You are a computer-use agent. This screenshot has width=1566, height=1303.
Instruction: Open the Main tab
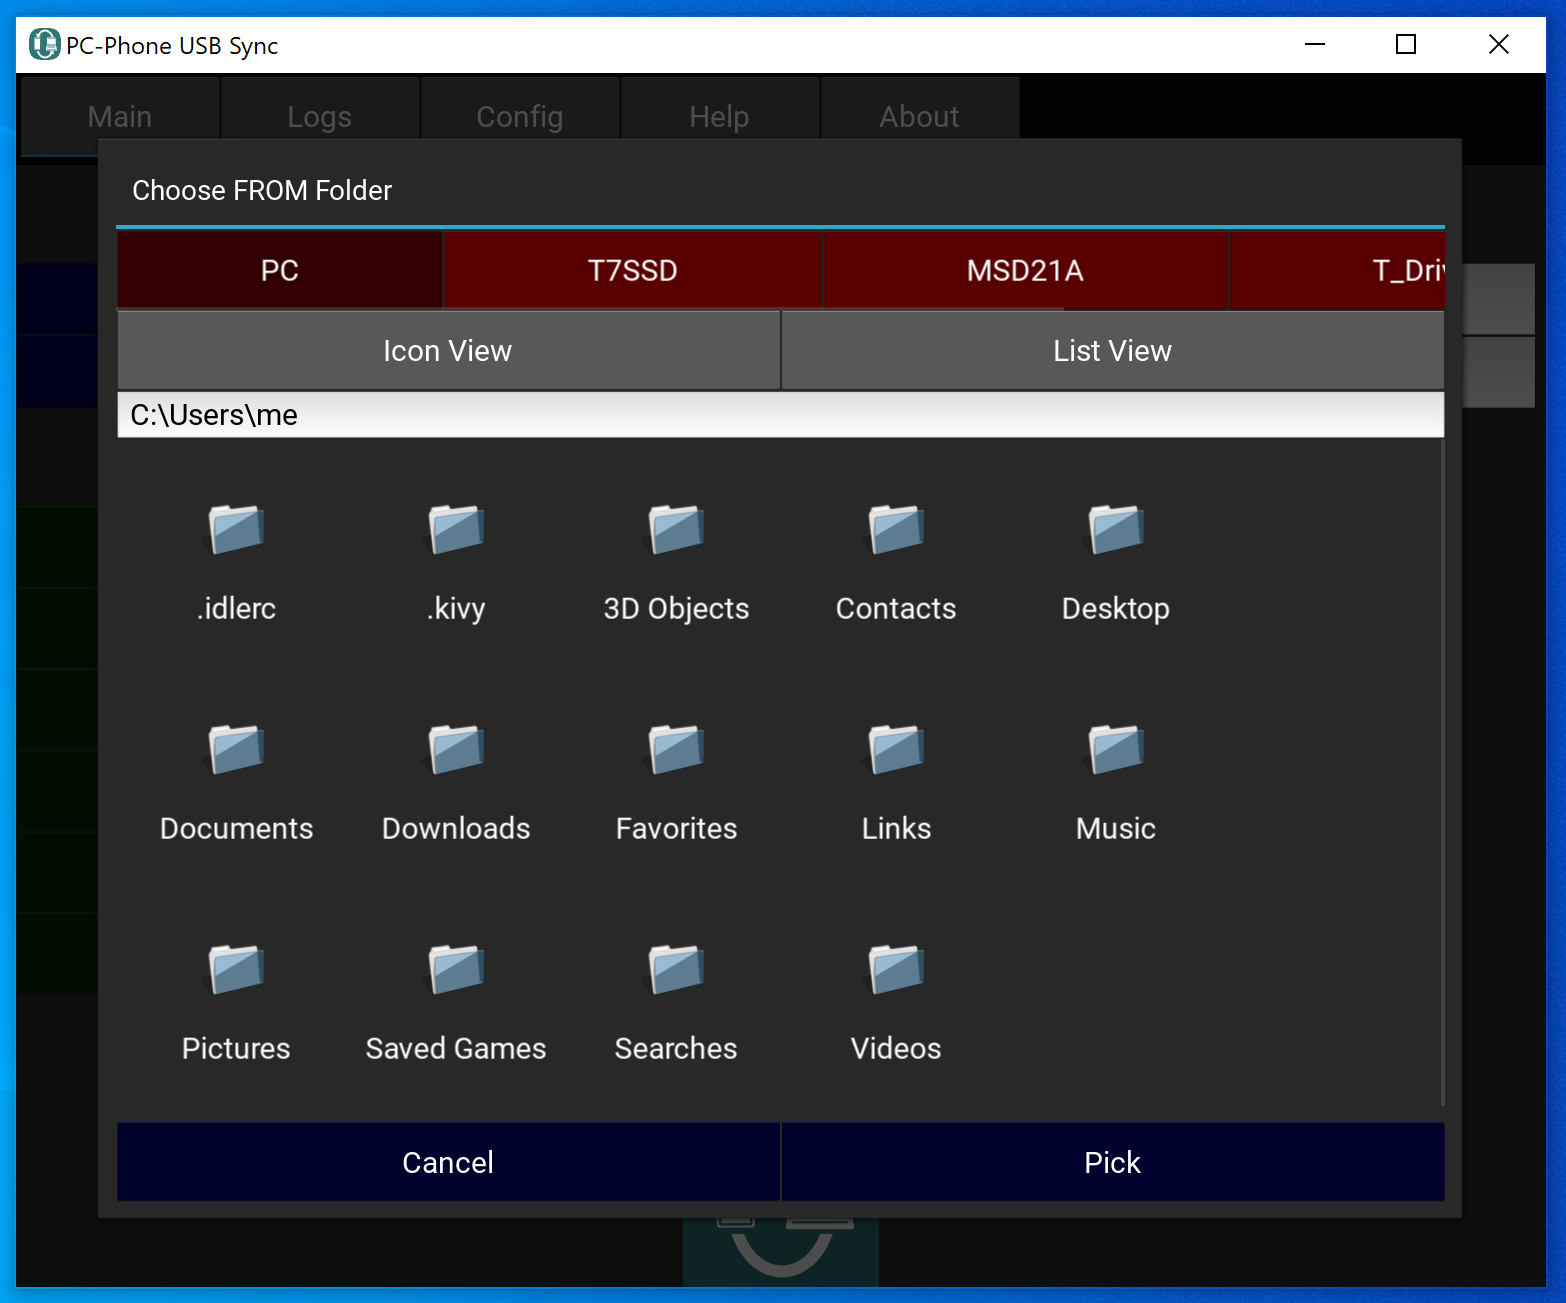[120, 117]
